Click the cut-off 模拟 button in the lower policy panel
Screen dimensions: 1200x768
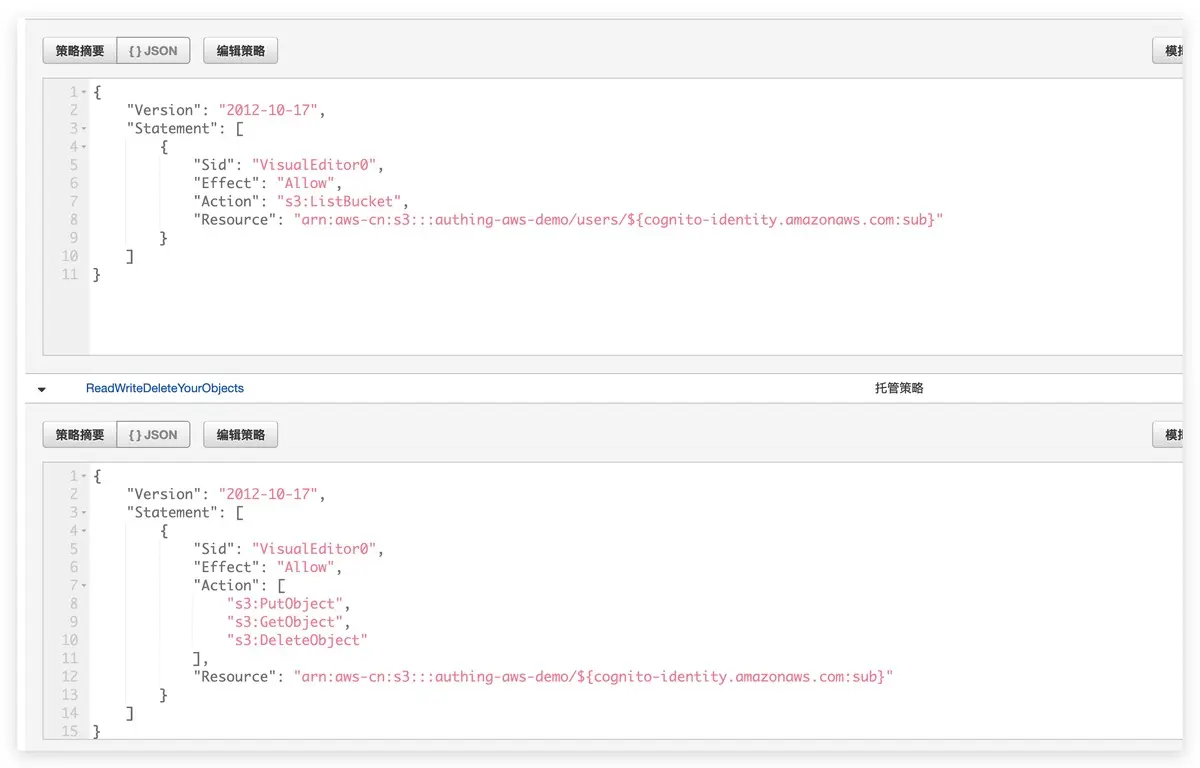pyautogui.click(x=1168, y=435)
